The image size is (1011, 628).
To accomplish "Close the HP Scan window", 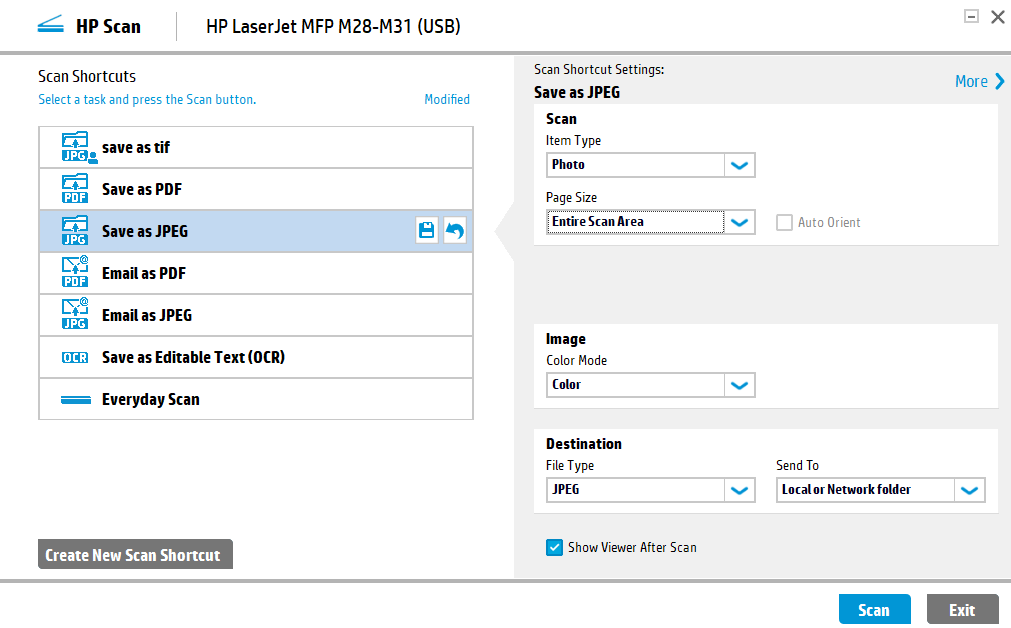I will 997,17.
